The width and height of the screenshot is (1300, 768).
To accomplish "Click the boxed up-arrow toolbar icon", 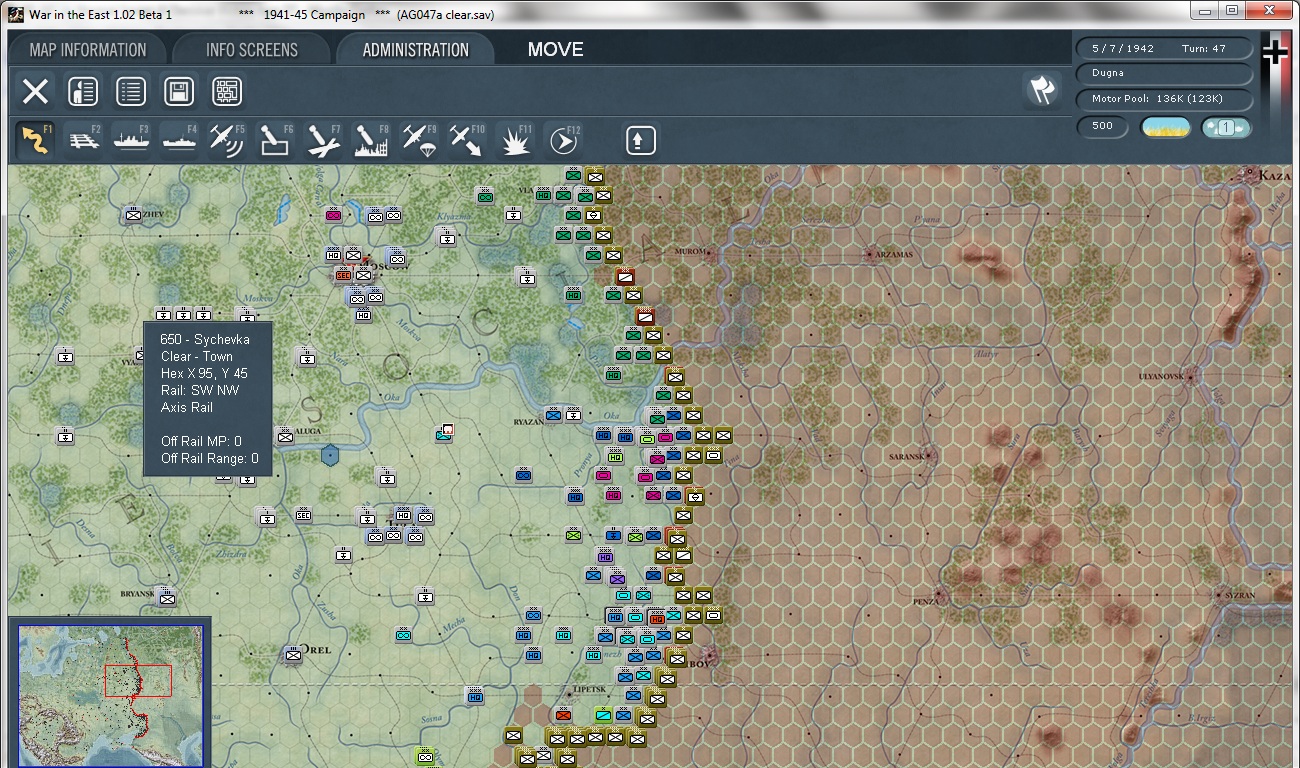I will 641,140.
